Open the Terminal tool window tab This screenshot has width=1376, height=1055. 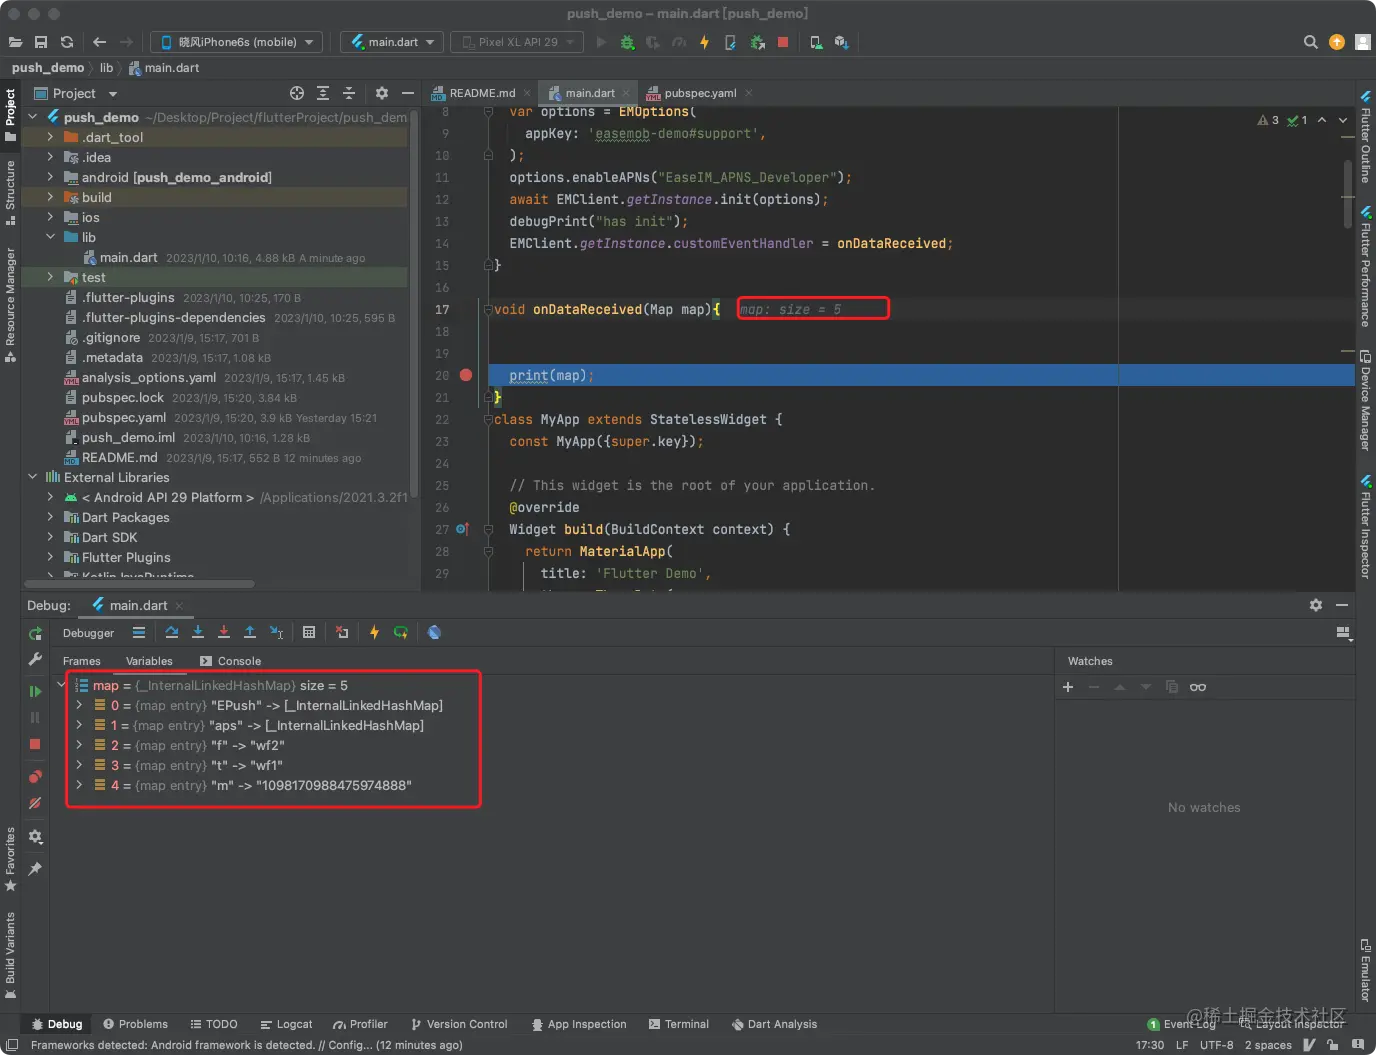tap(679, 1024)
